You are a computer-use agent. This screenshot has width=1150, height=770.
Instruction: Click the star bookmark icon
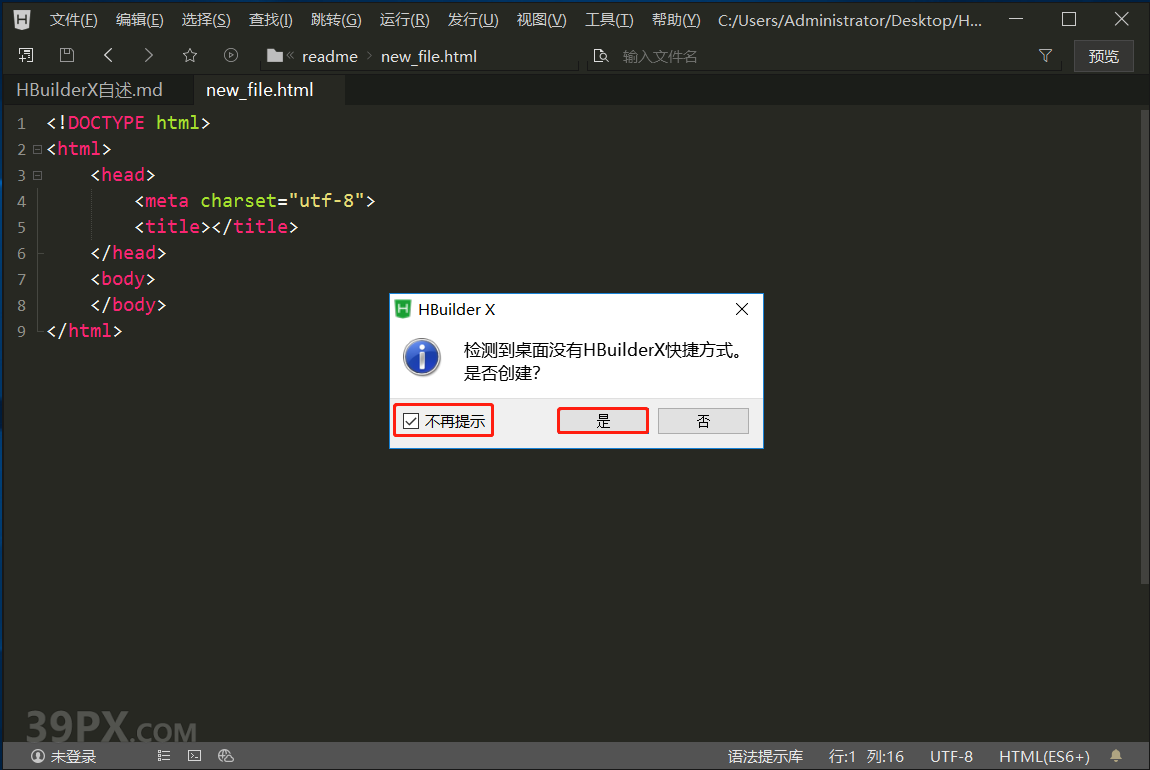(x=190, y=56)
